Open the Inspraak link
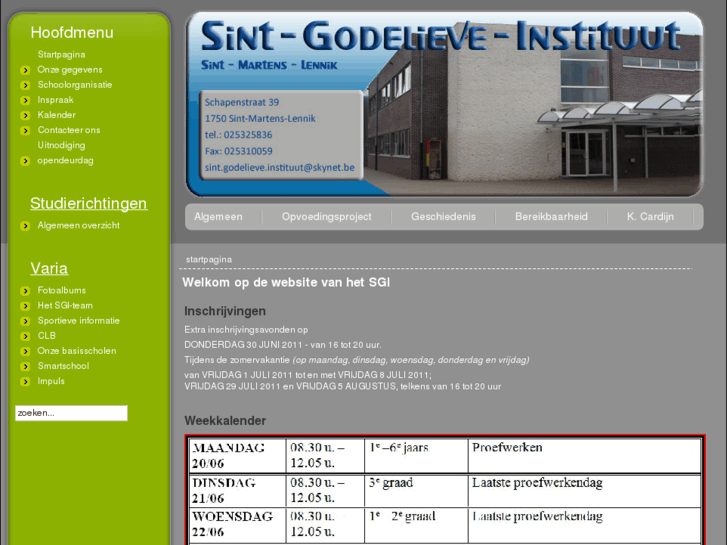 55,100
